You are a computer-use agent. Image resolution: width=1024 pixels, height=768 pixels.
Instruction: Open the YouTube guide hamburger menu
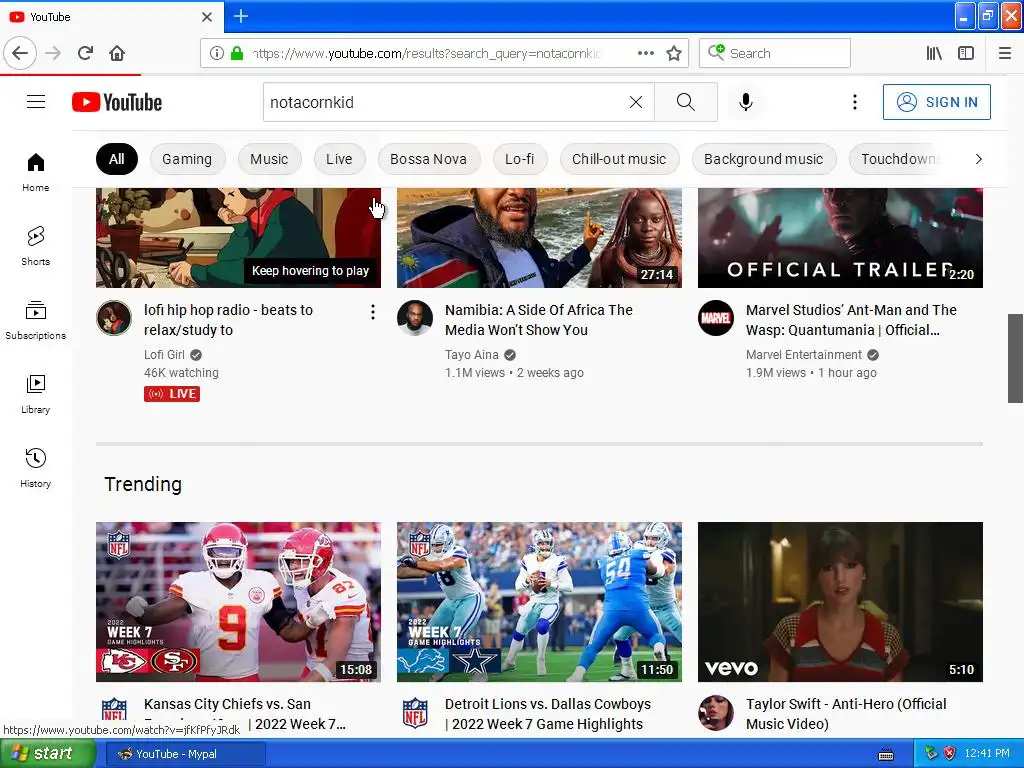(36, 102)
